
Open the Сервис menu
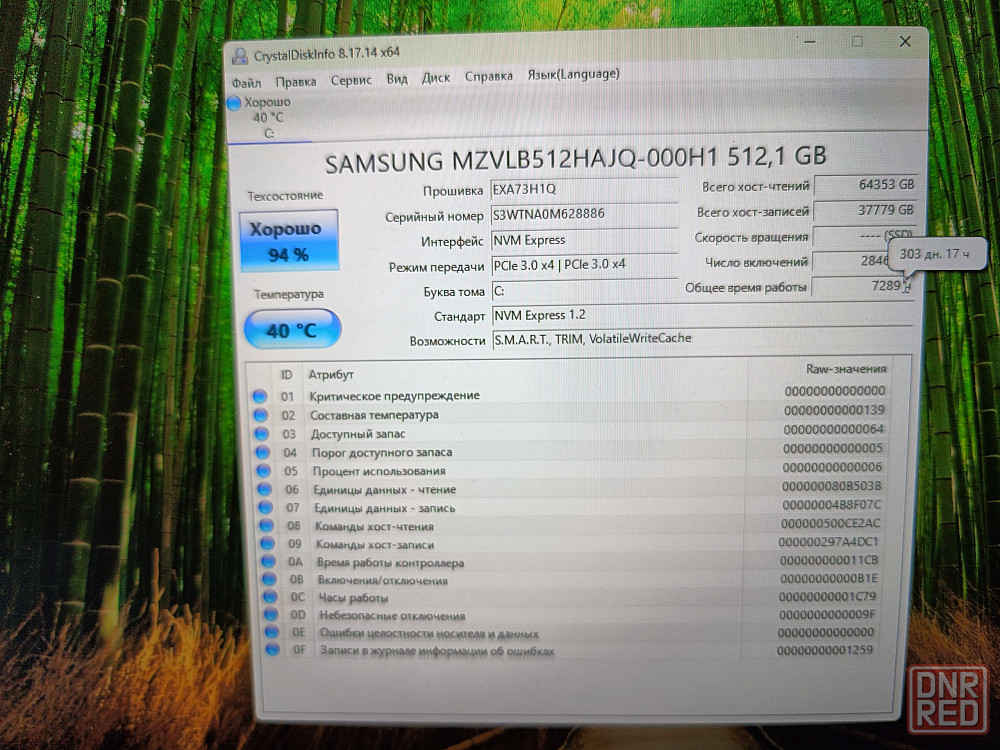click(x=351, y=80)
